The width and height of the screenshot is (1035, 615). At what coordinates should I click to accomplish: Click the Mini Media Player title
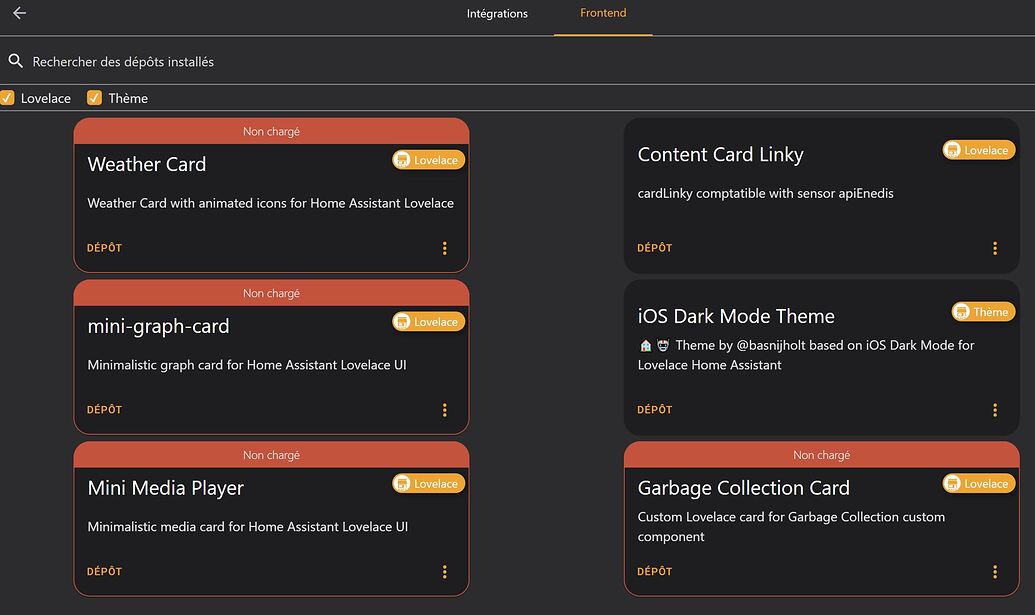(166, 488)
